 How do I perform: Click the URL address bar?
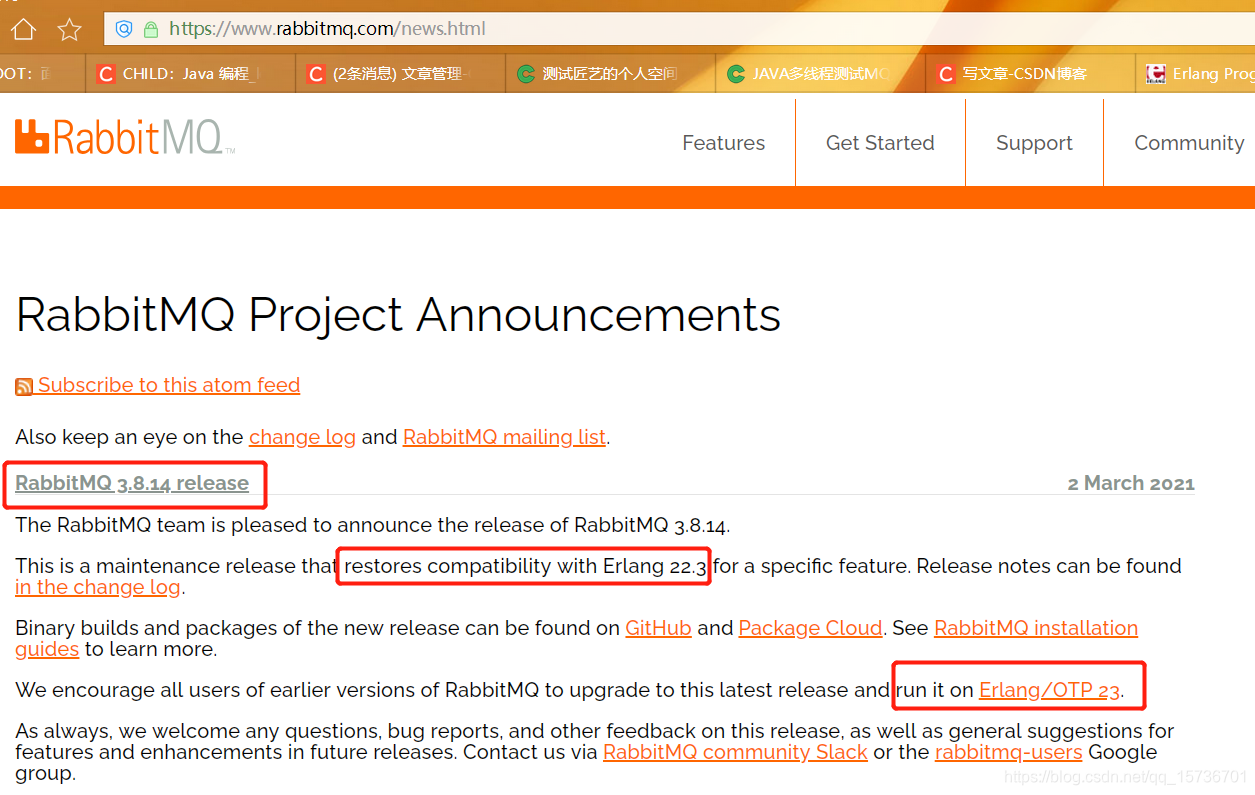click(x=680, y=29)
